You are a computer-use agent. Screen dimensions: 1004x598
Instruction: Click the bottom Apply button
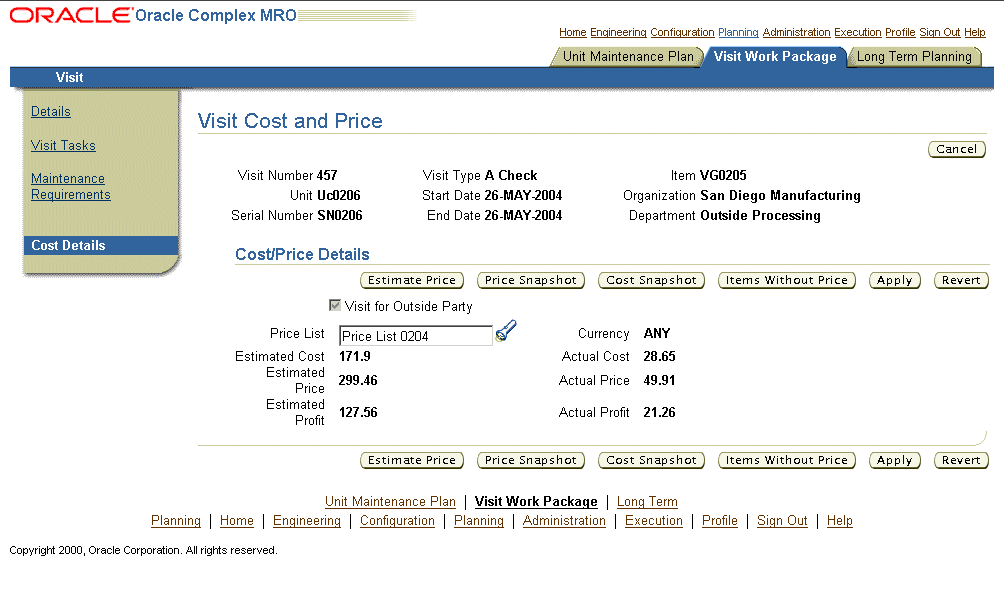point(895,460)
